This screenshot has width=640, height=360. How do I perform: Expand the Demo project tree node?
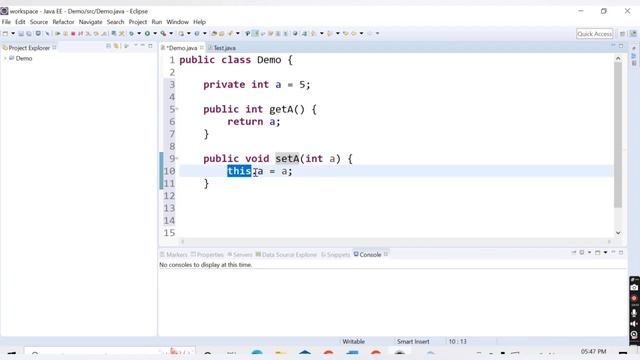click(5, 58)
